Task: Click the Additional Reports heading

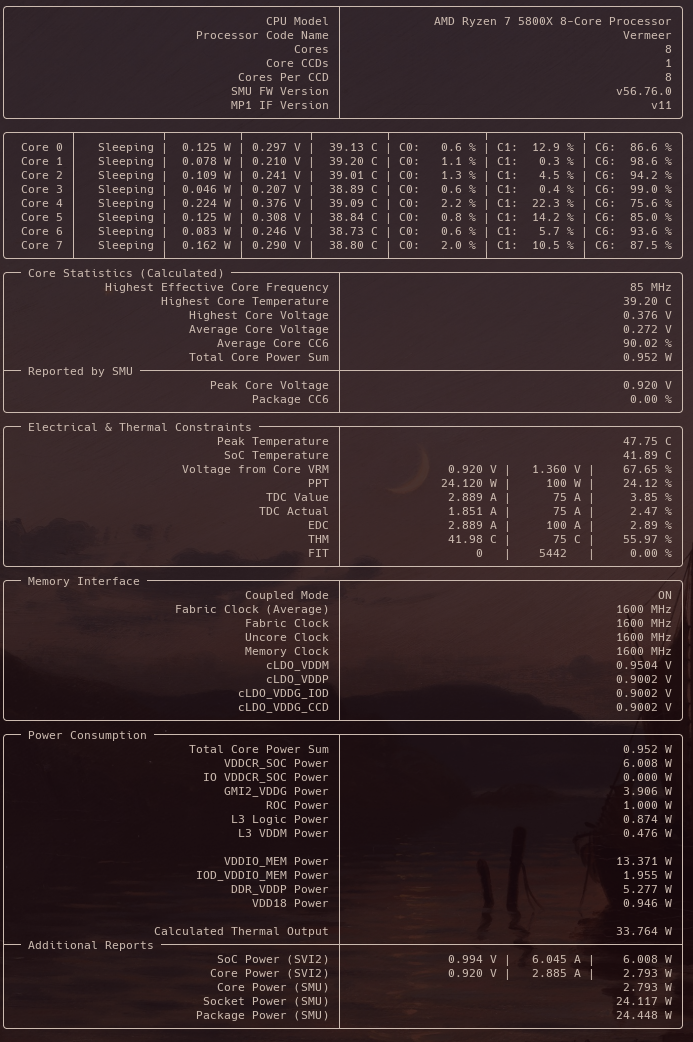Action: coord(91,945)
